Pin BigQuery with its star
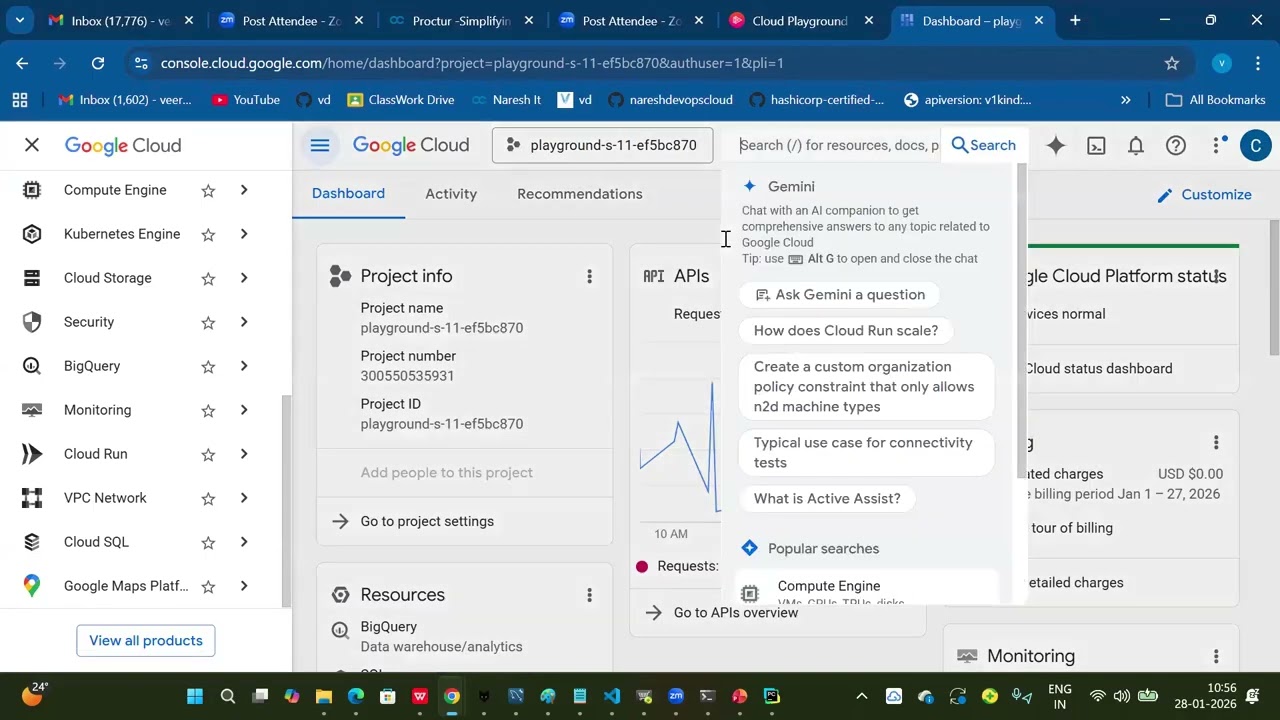Image resolution: width=1280 pixels, height=720 pixels. tap(208, 366)
